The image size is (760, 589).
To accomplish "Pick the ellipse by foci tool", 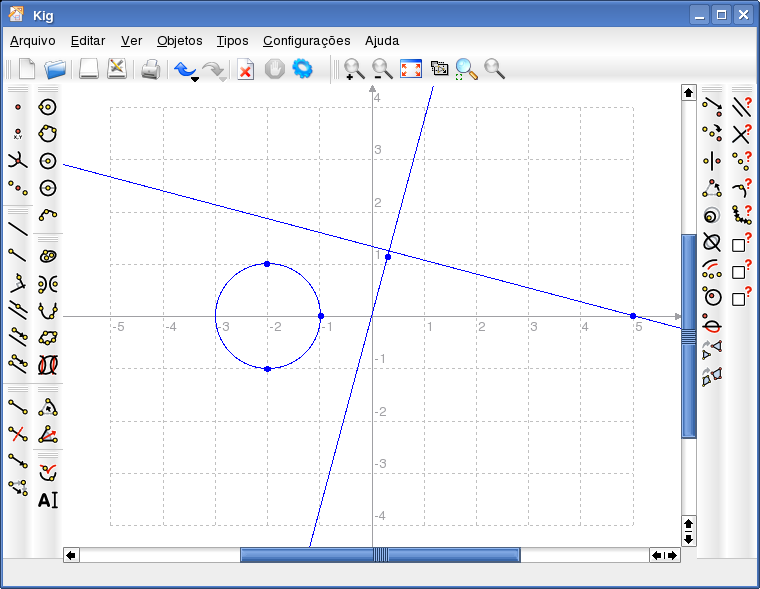I will pos(48,256).
